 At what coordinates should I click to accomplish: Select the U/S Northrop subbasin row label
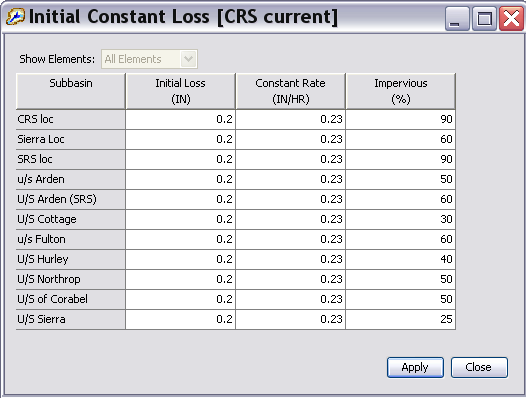click(71, 279)
